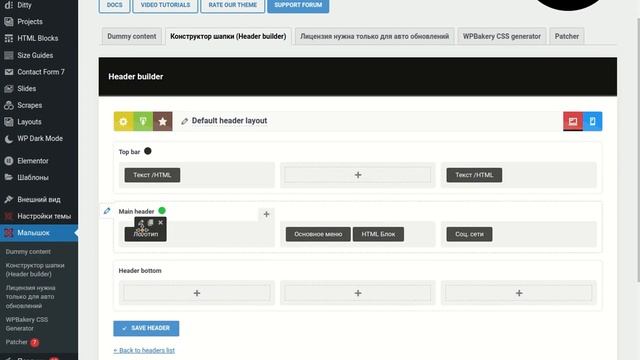Open Dummy content submenu link in sidebar

pos(28,252)
